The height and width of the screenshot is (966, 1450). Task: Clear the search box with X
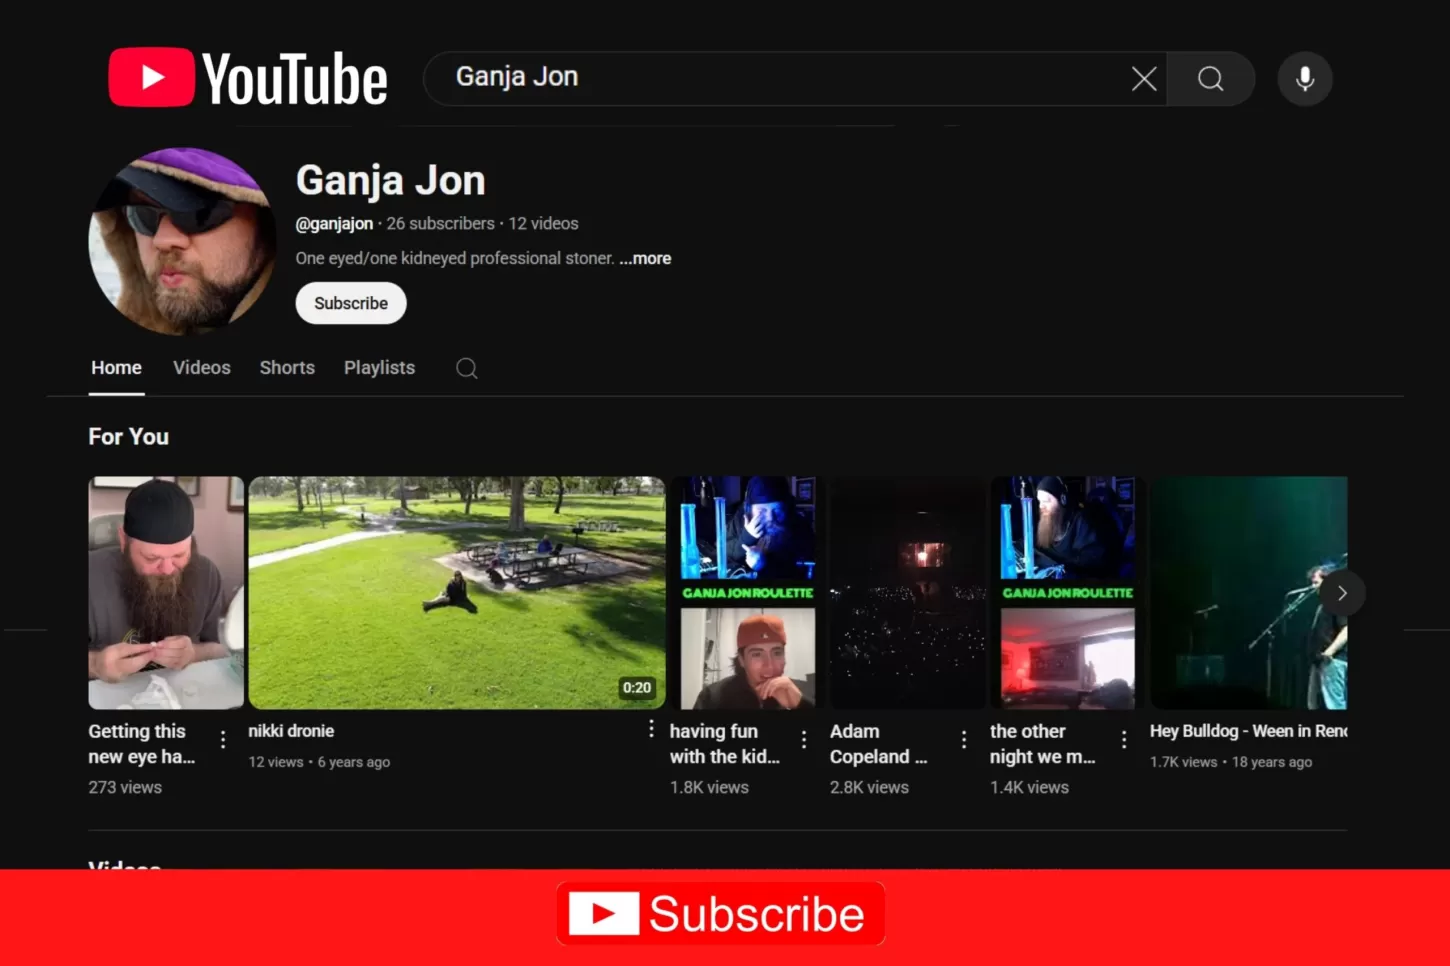click(1144, 79)
